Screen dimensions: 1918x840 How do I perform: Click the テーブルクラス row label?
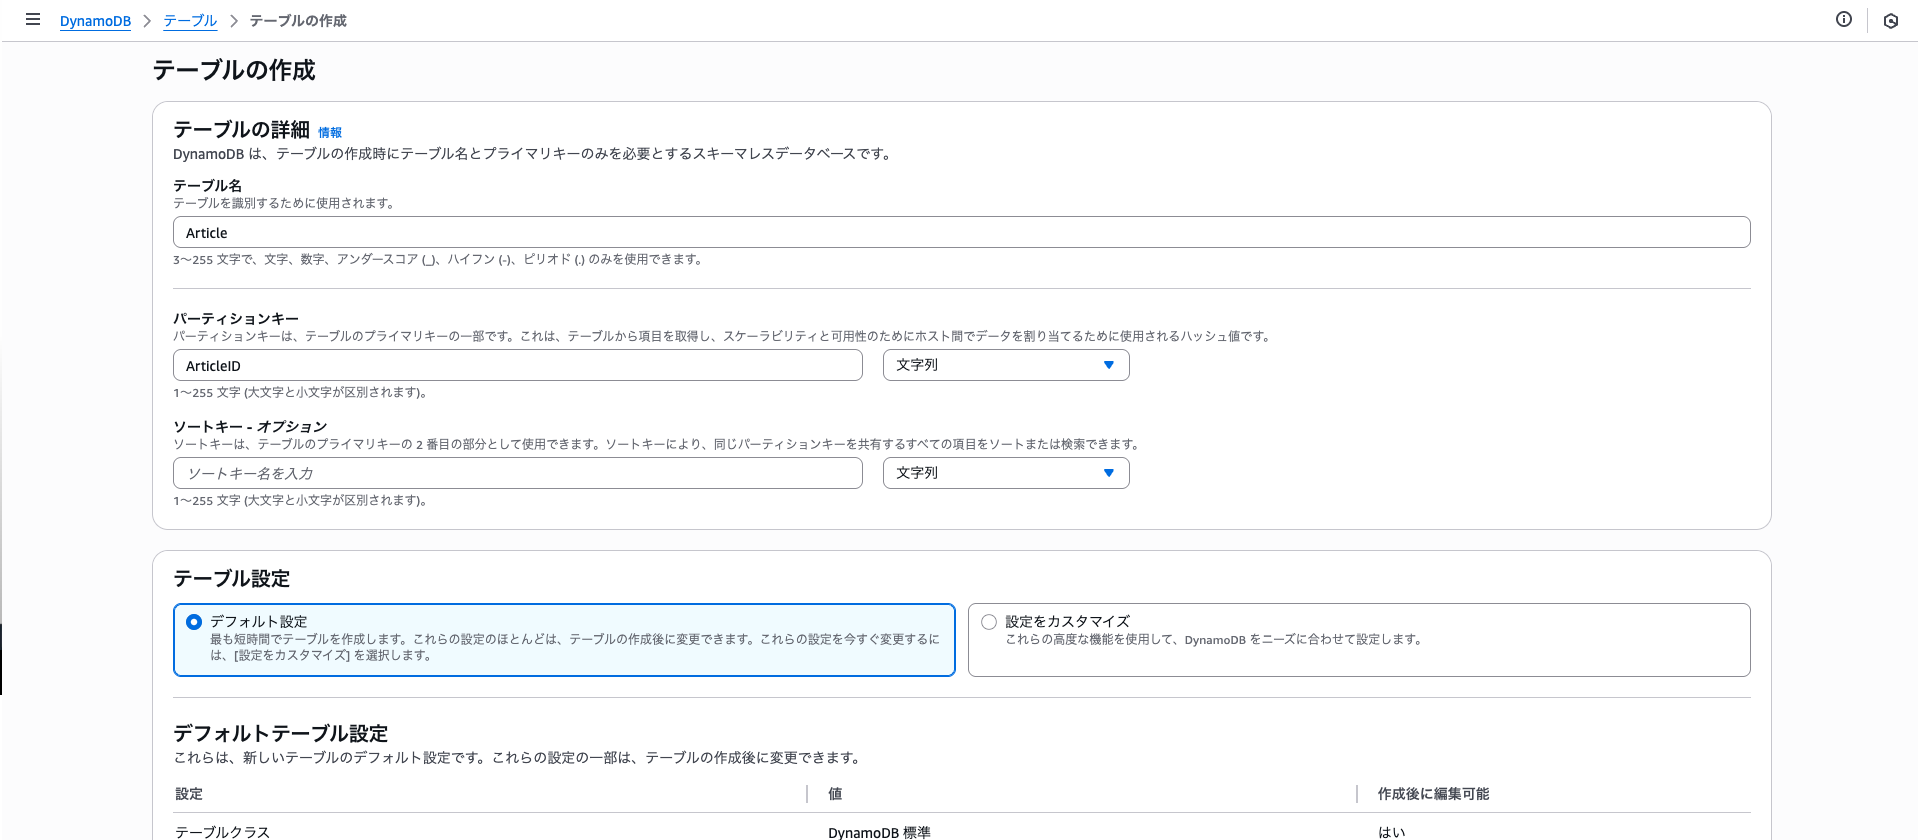click(222, 832)
